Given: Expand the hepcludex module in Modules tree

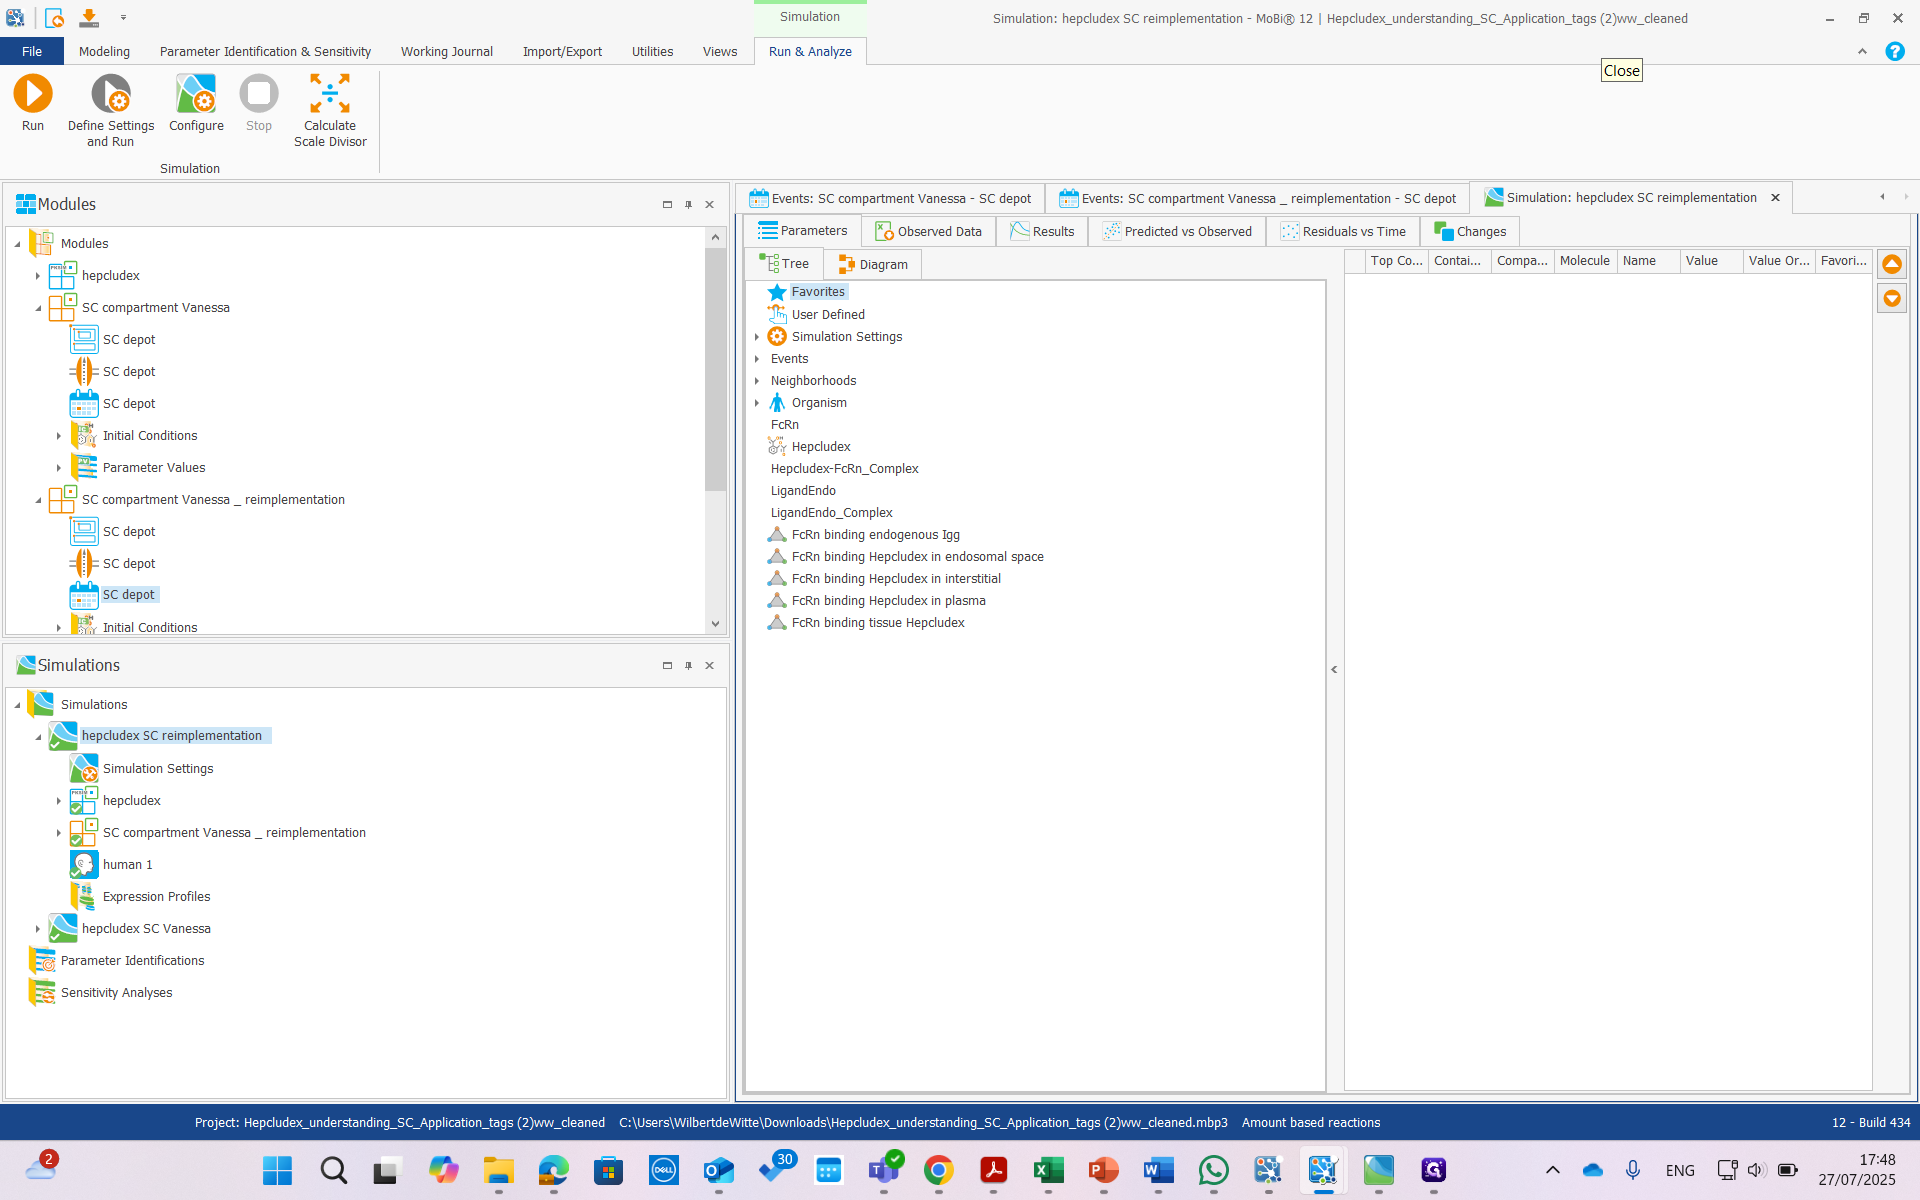Looking at the screenshot, I should click(x=38, y=276).
